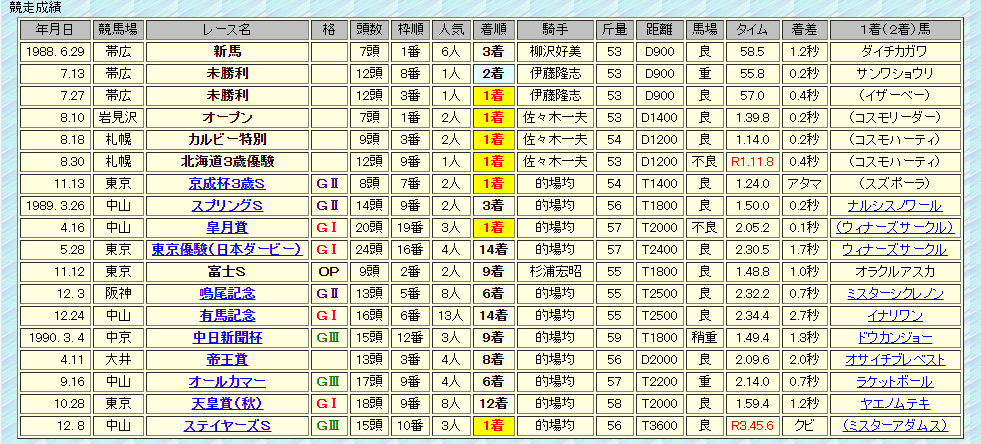Go to the オールカマー race page
This screenshot has height=444, width=981.
226,381
